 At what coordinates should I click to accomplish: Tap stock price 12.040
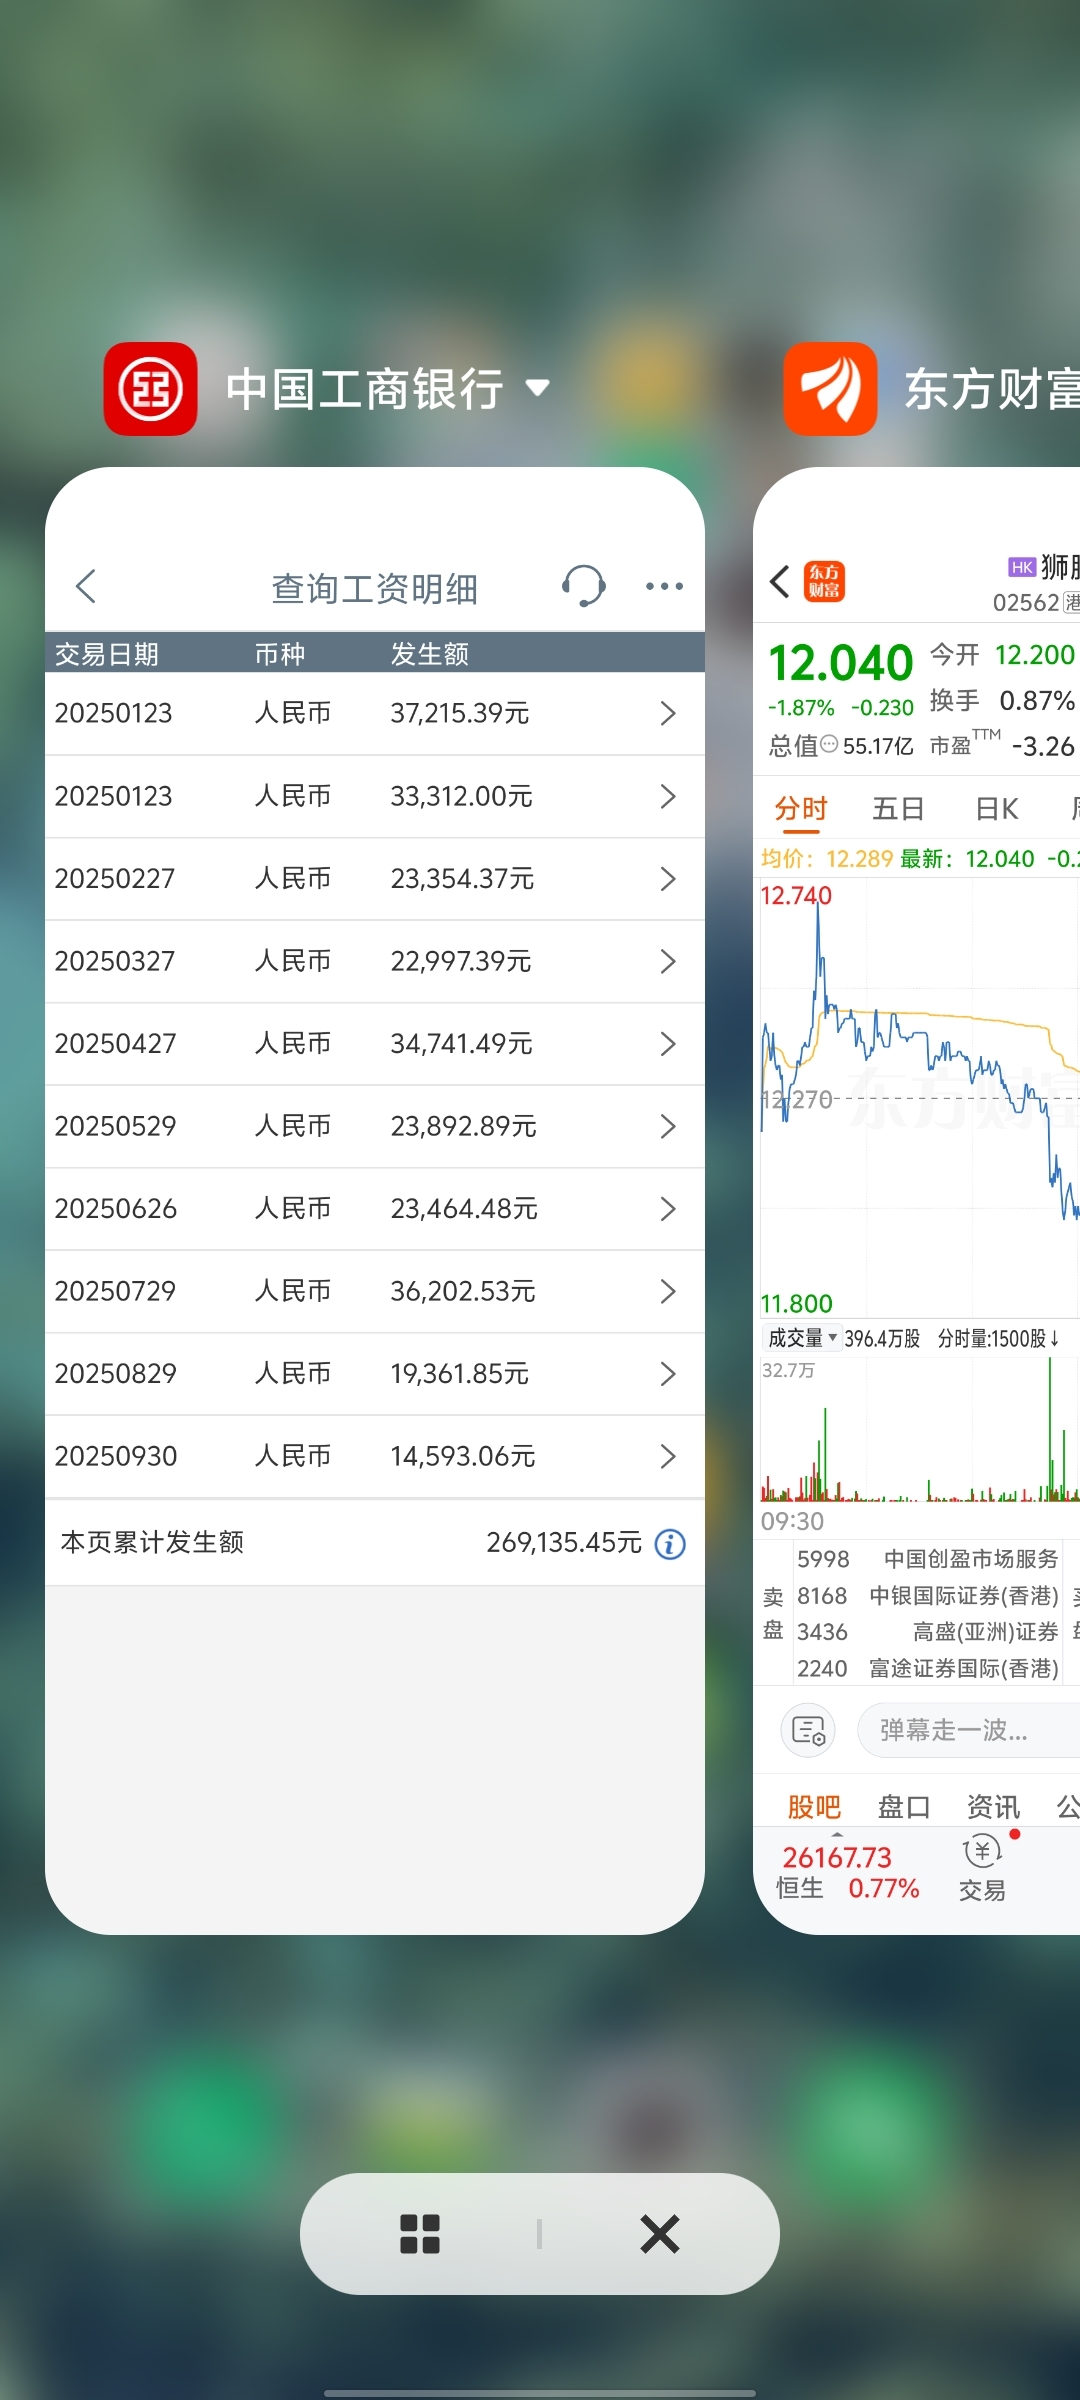[x=840, y=664]
